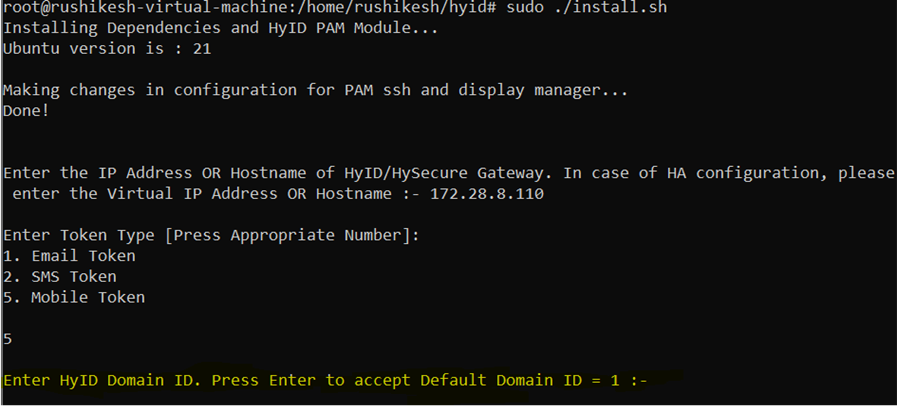
Task: Click the entered IP address 172.28.8.110
Action: pyautogui.click(x=487, y=194)
